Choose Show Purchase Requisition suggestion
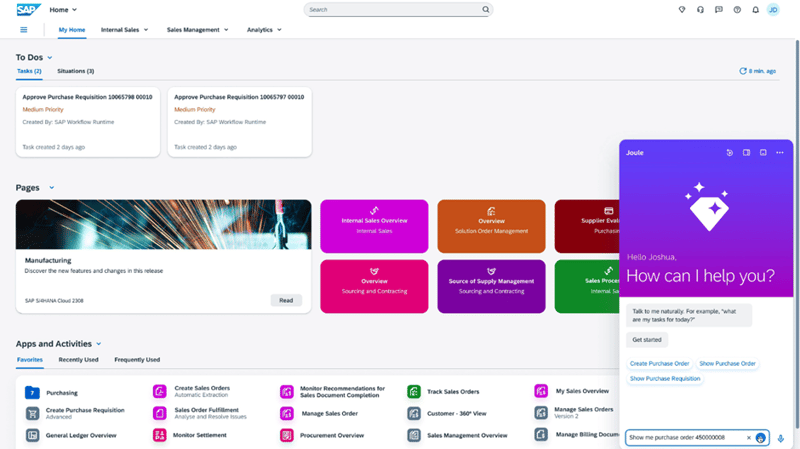The height and width of the screenshot is (449, 800). [x=665, y=379]
